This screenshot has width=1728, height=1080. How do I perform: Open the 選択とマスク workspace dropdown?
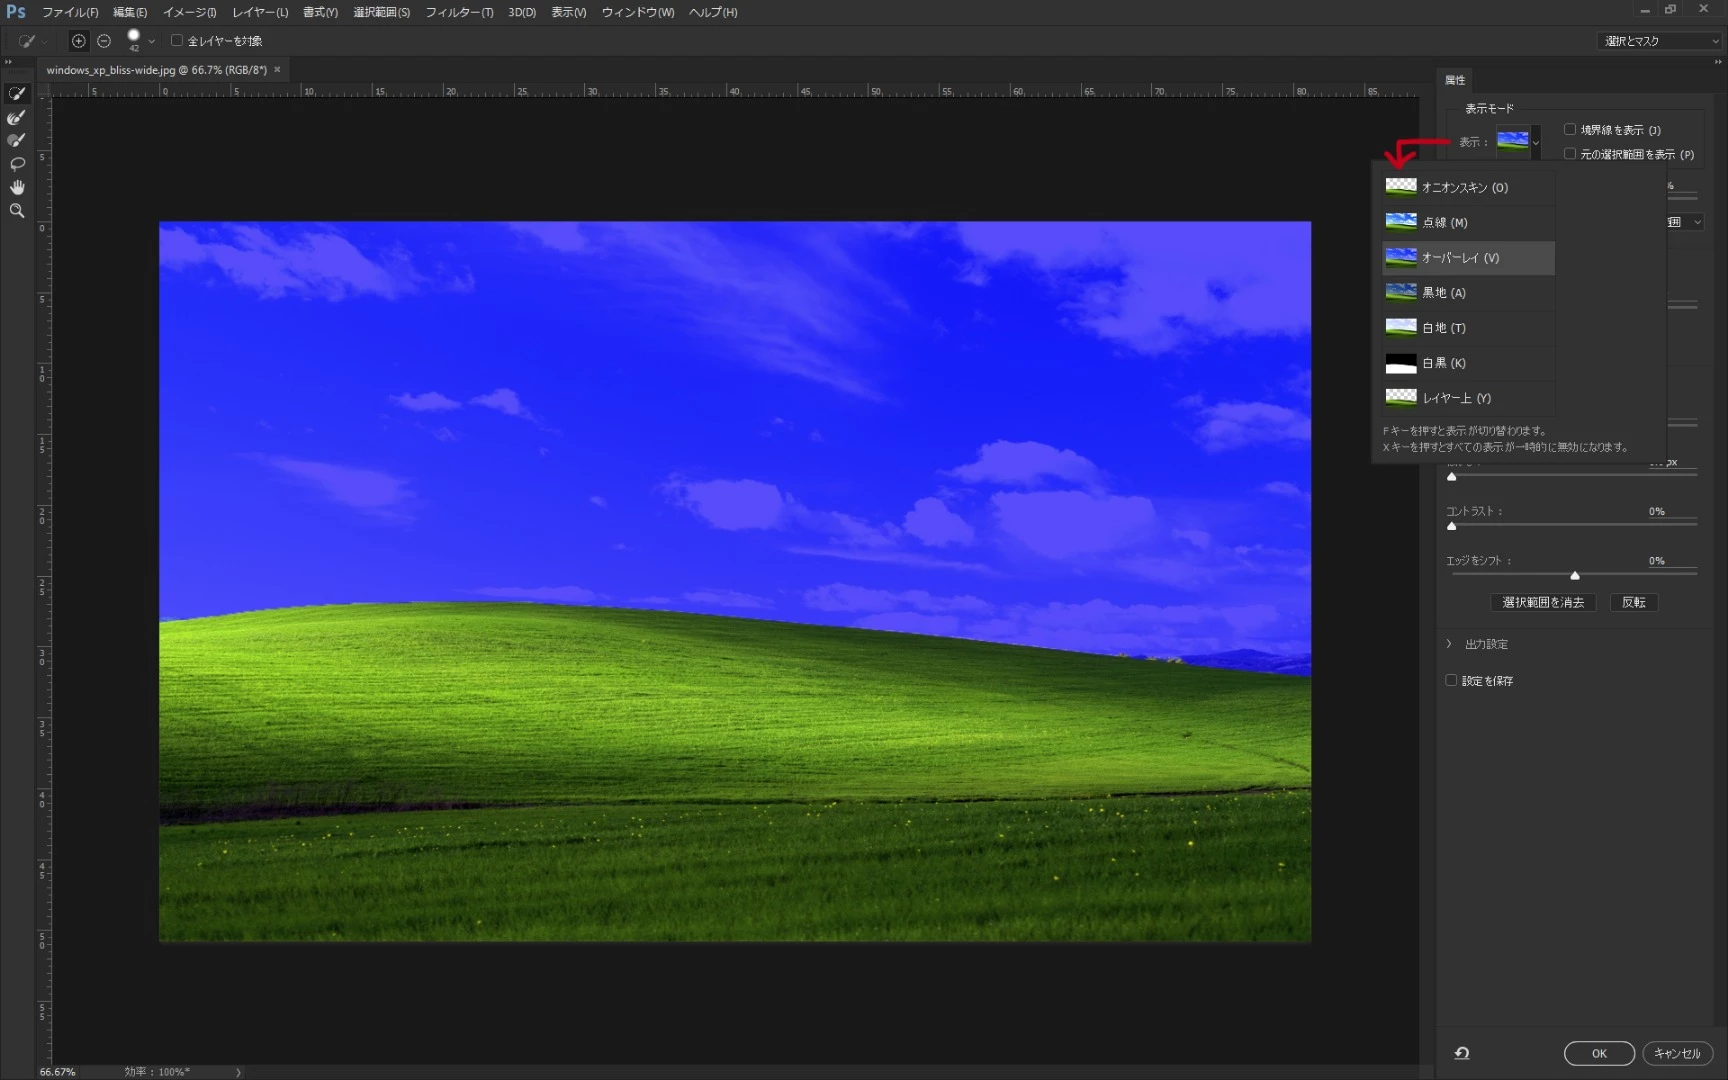pos(1659,41)
